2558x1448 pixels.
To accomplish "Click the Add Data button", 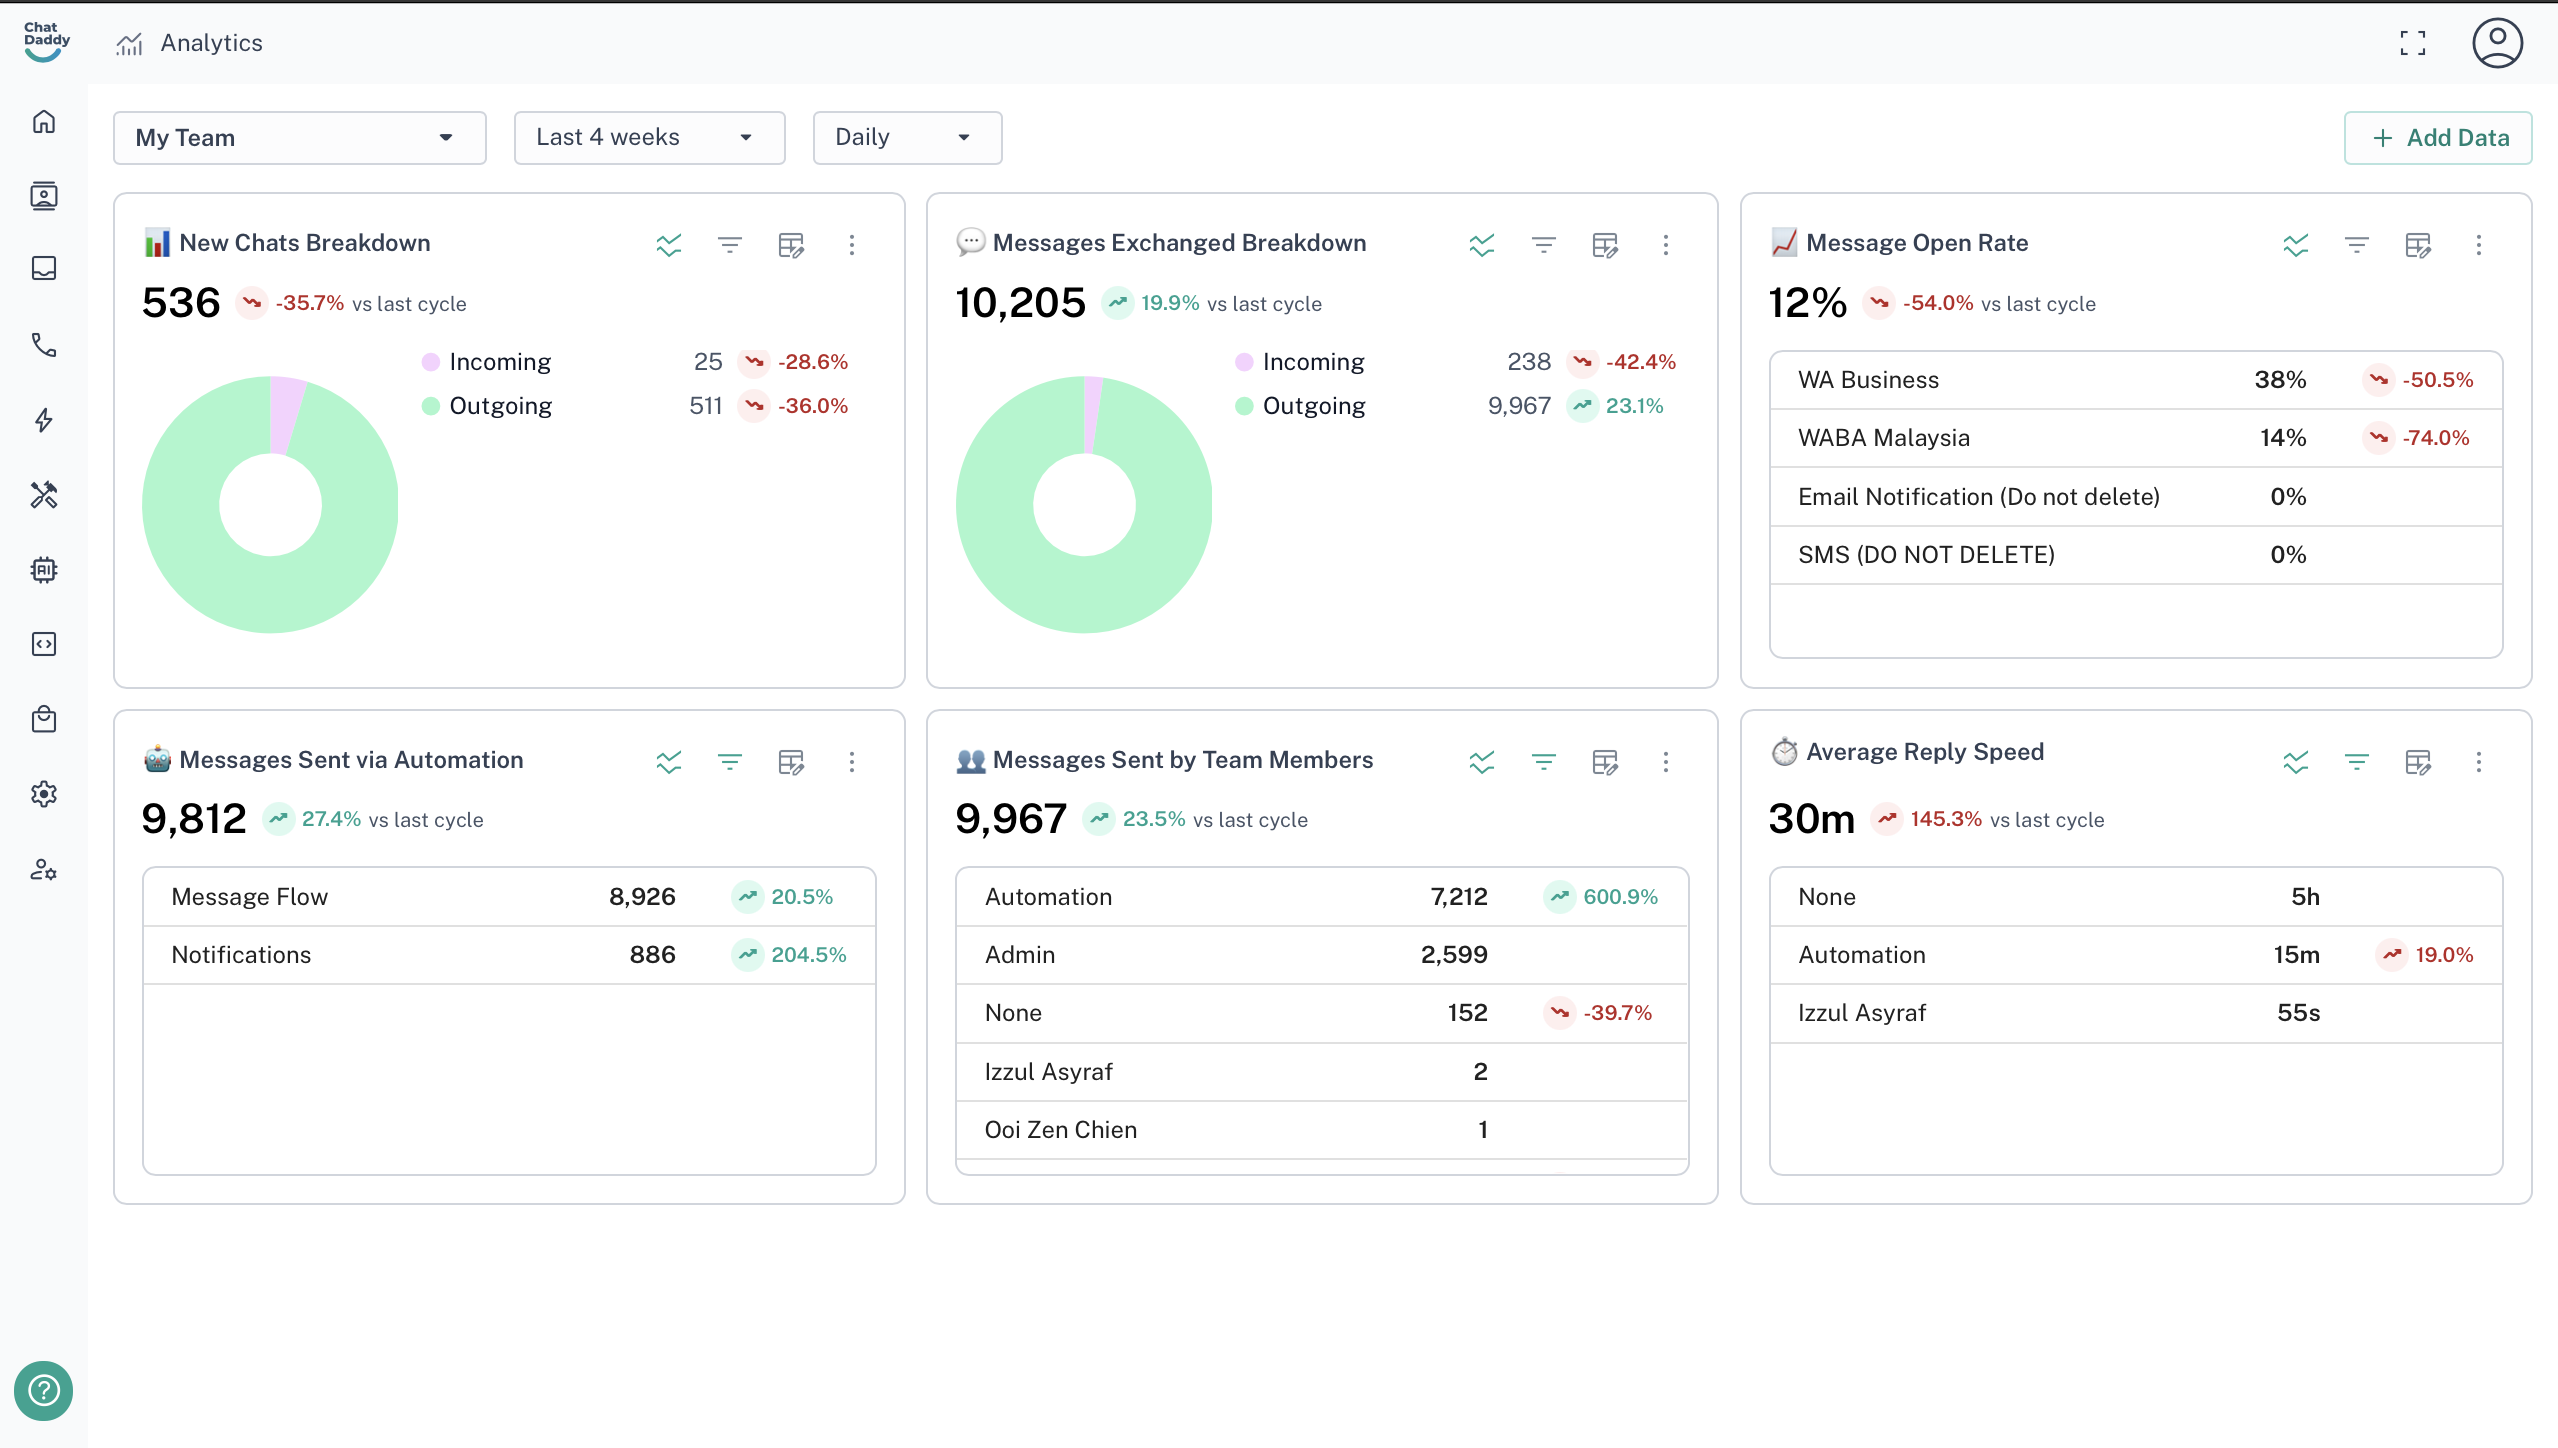I will click(2438, 138).
